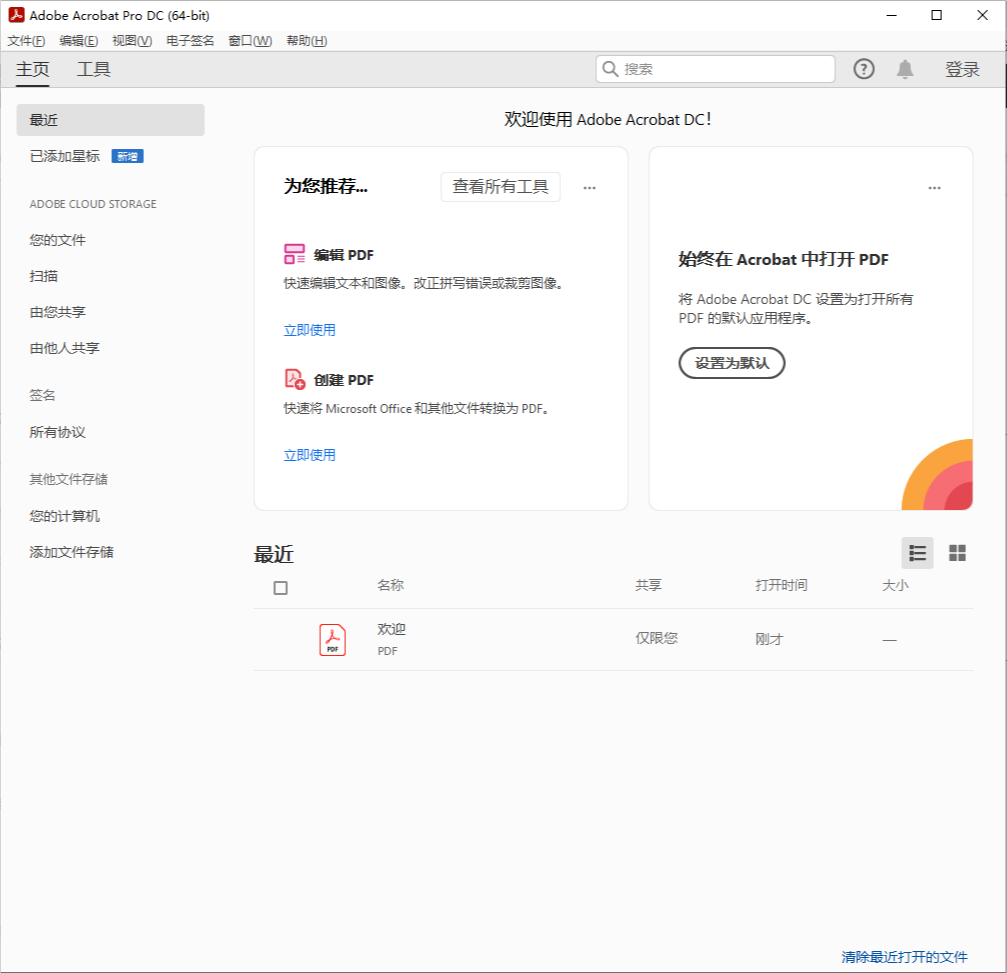Check the select-all box above recent files
The image size is (1007, 973).
[280, 587]
